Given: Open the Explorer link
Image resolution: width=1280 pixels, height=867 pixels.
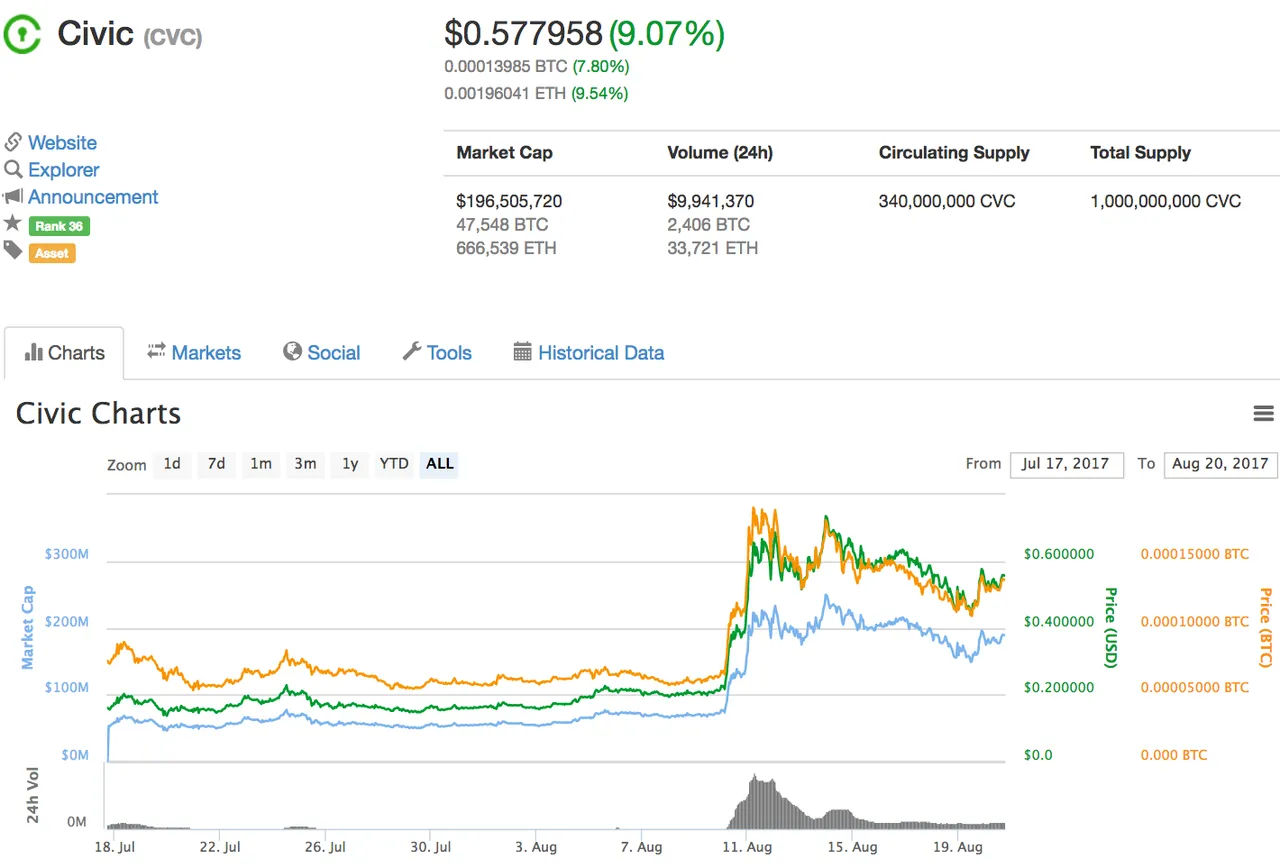Looking at the screenshot, I should coord(63,170).
